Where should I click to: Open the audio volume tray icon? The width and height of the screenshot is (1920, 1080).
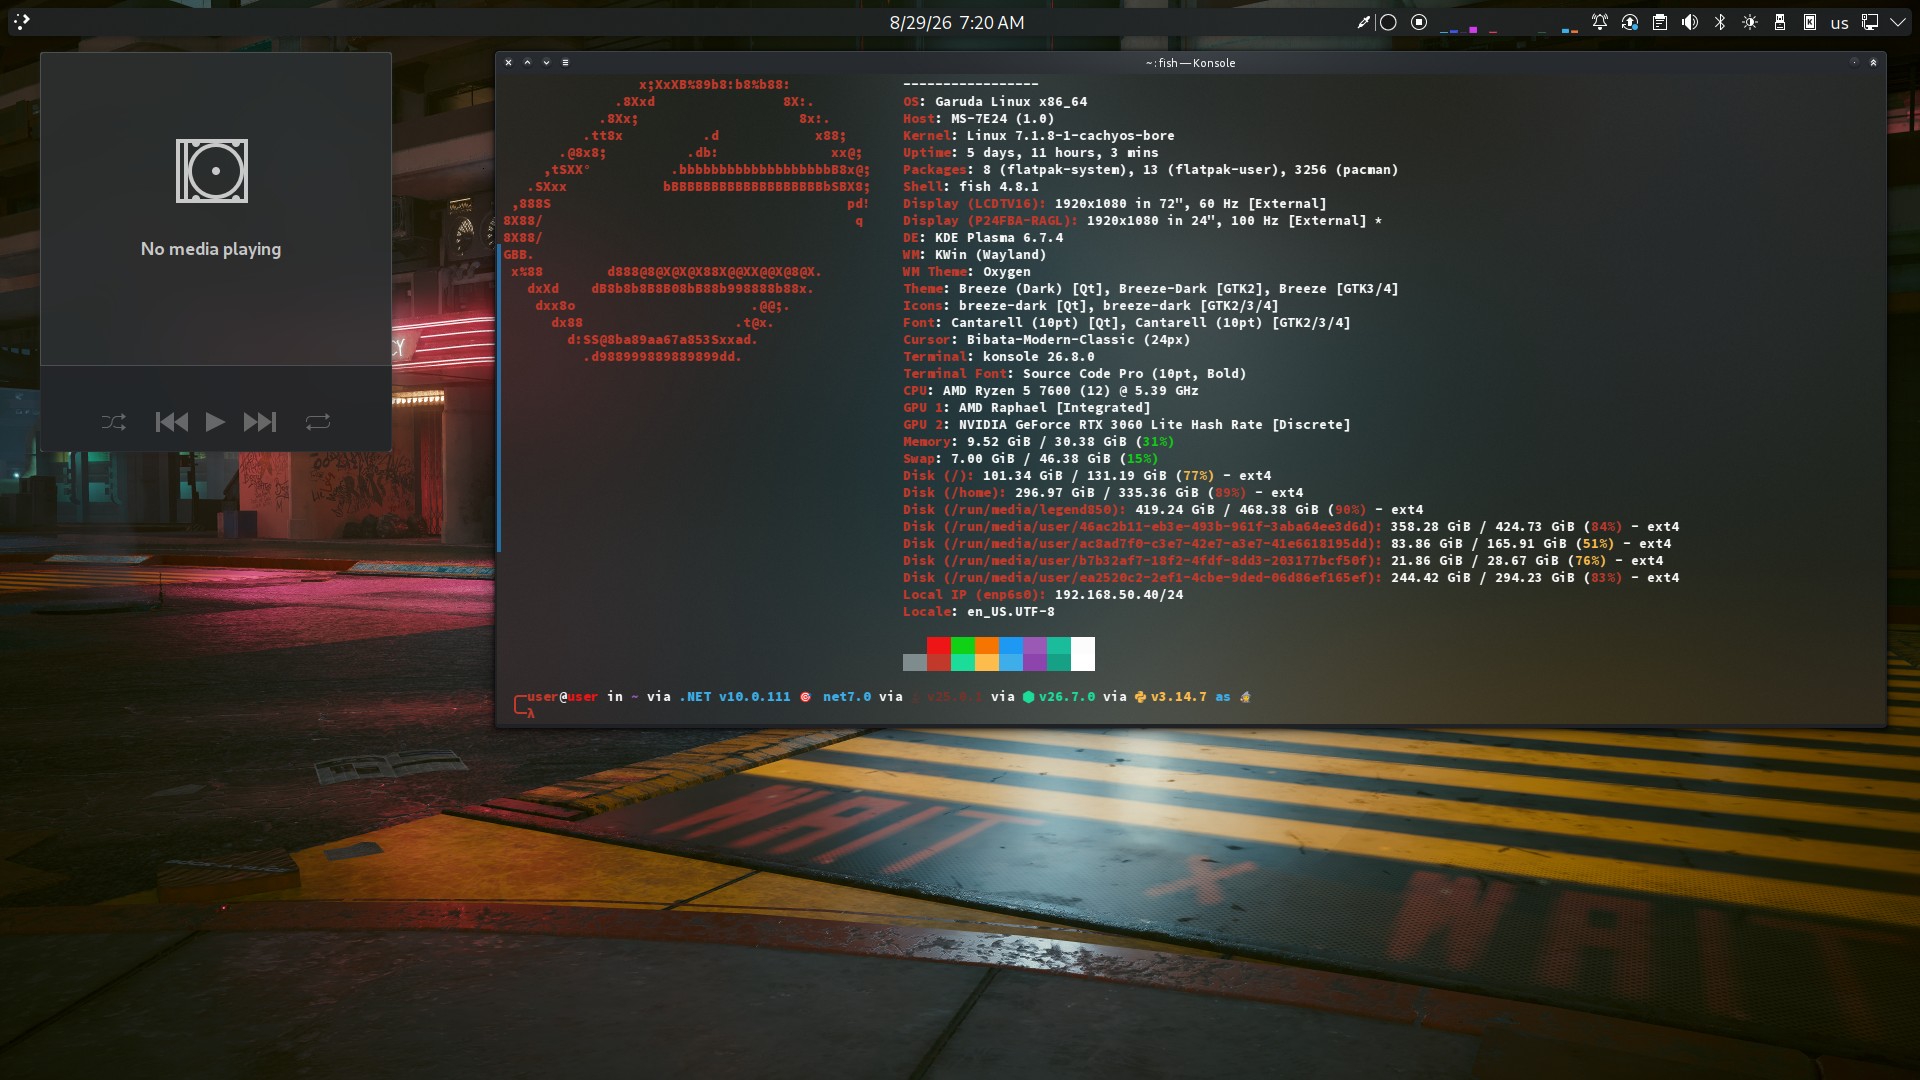[1690, 22]
